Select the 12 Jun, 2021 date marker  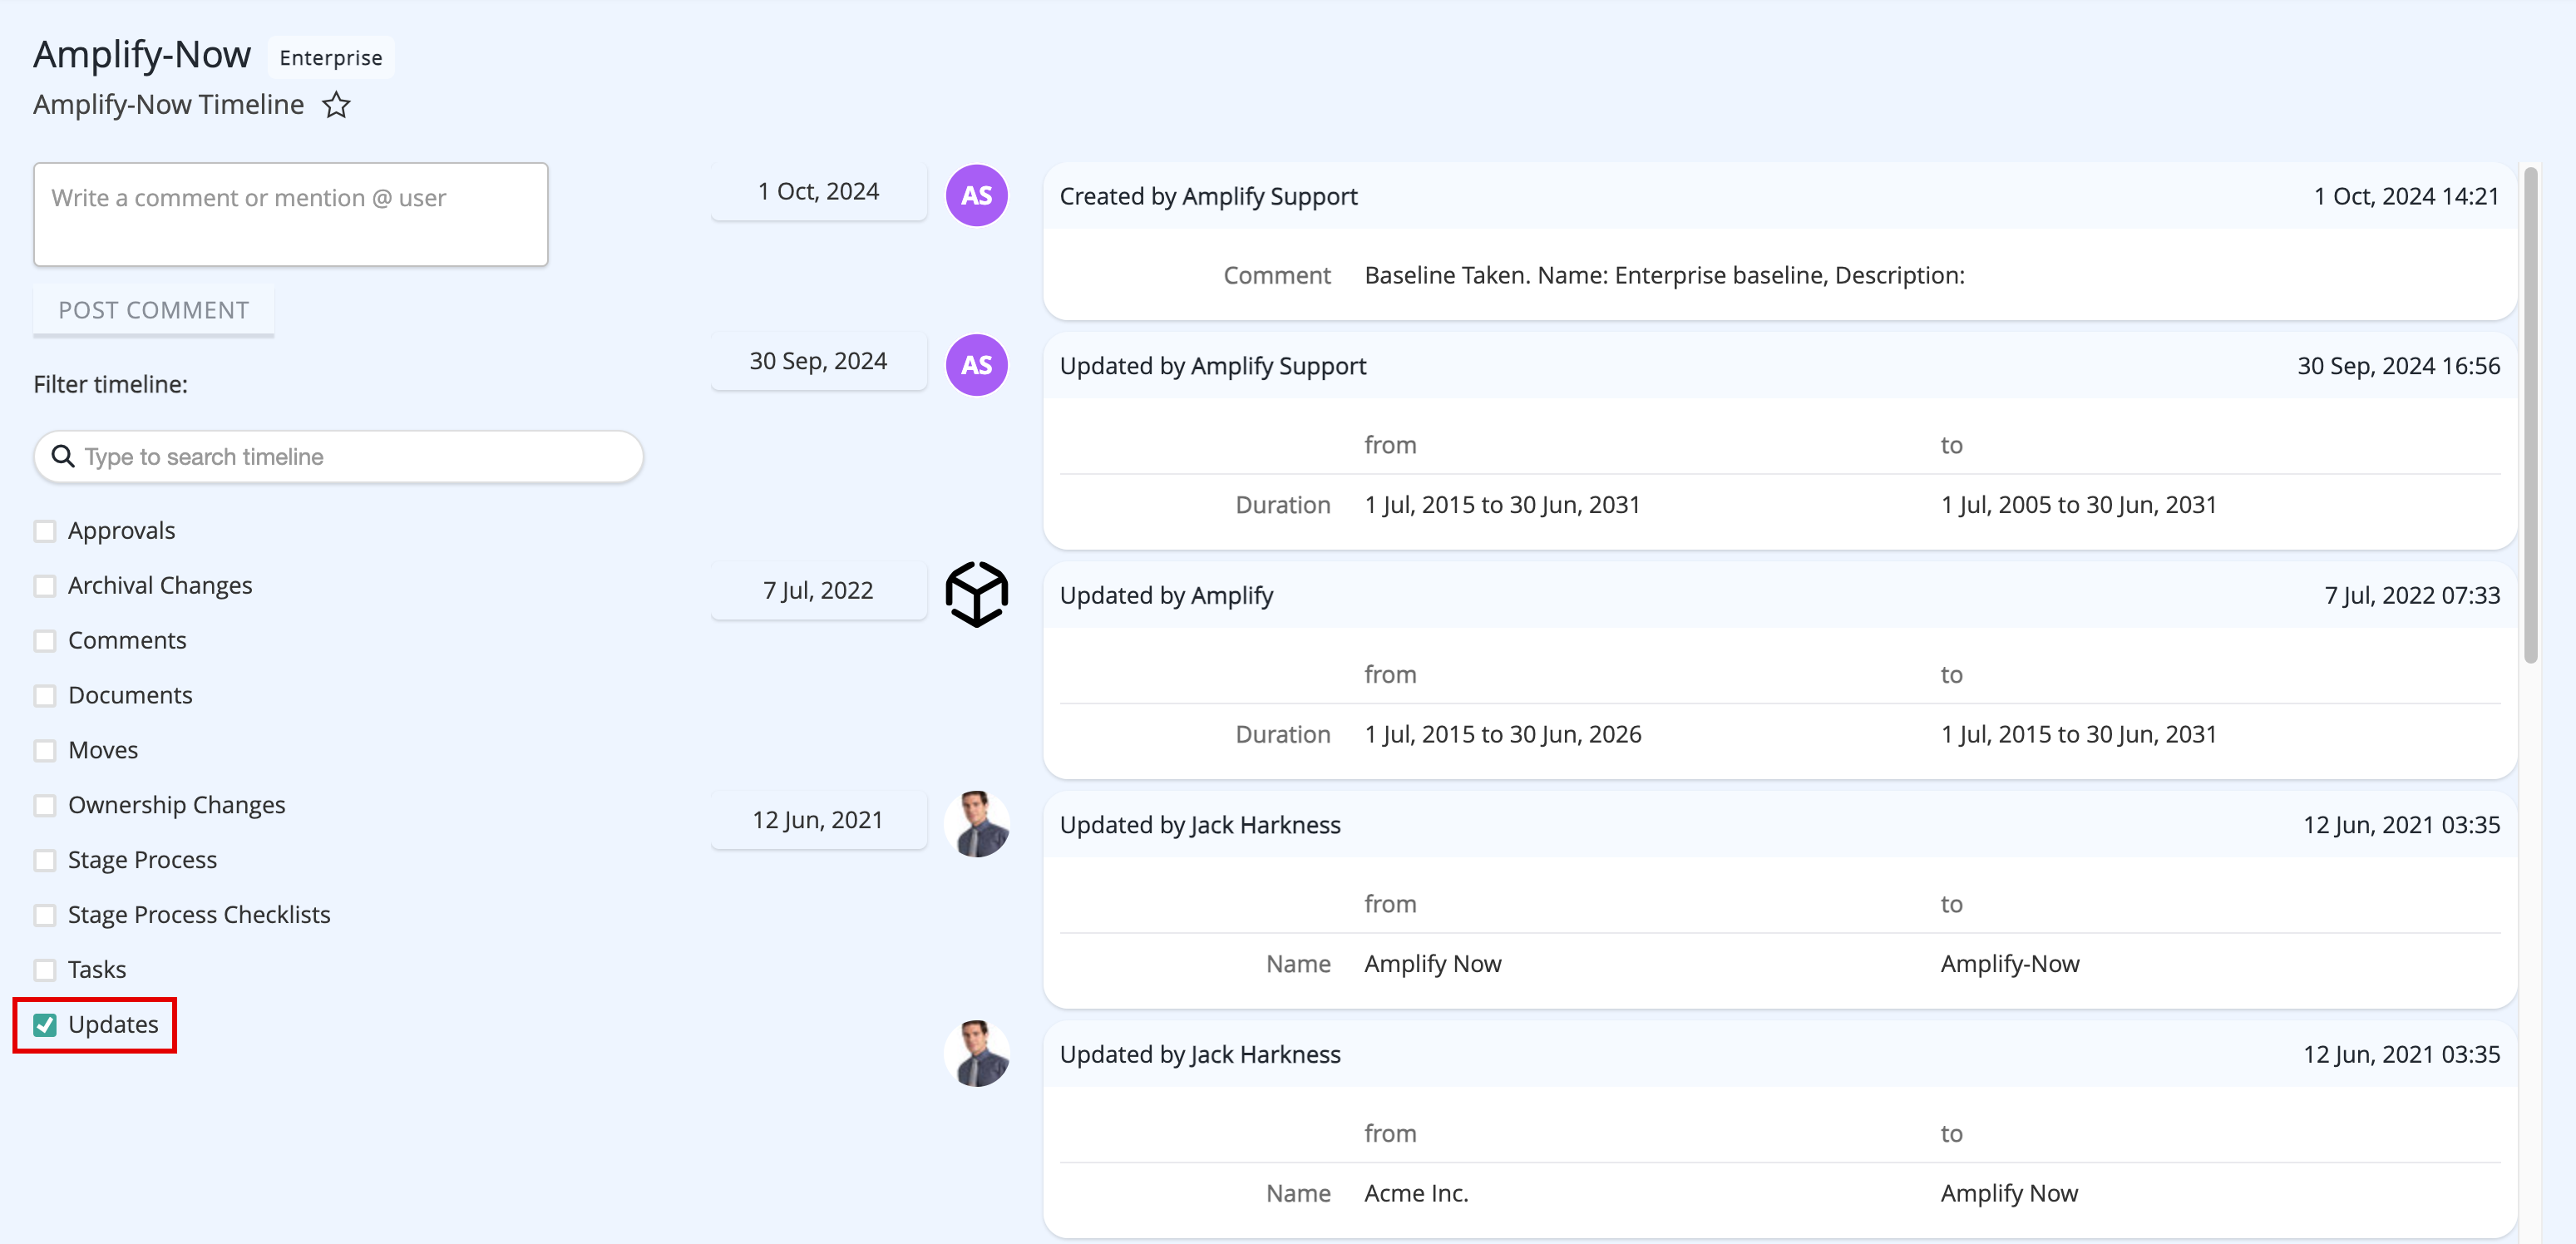click(x=818, y=820)
